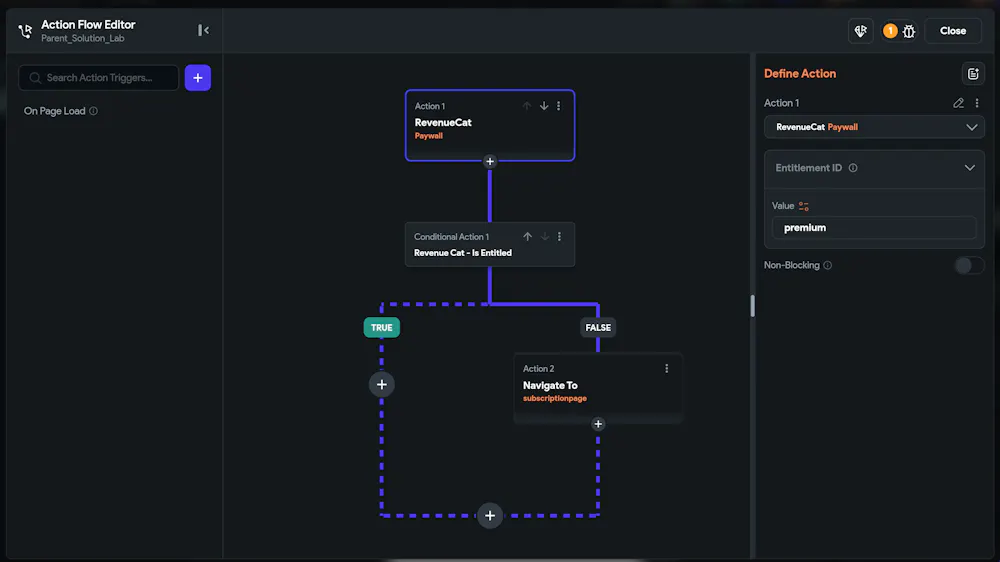Click the panel divider scrollbar handle
The image size is (1000, 562).
click(753, 306)
